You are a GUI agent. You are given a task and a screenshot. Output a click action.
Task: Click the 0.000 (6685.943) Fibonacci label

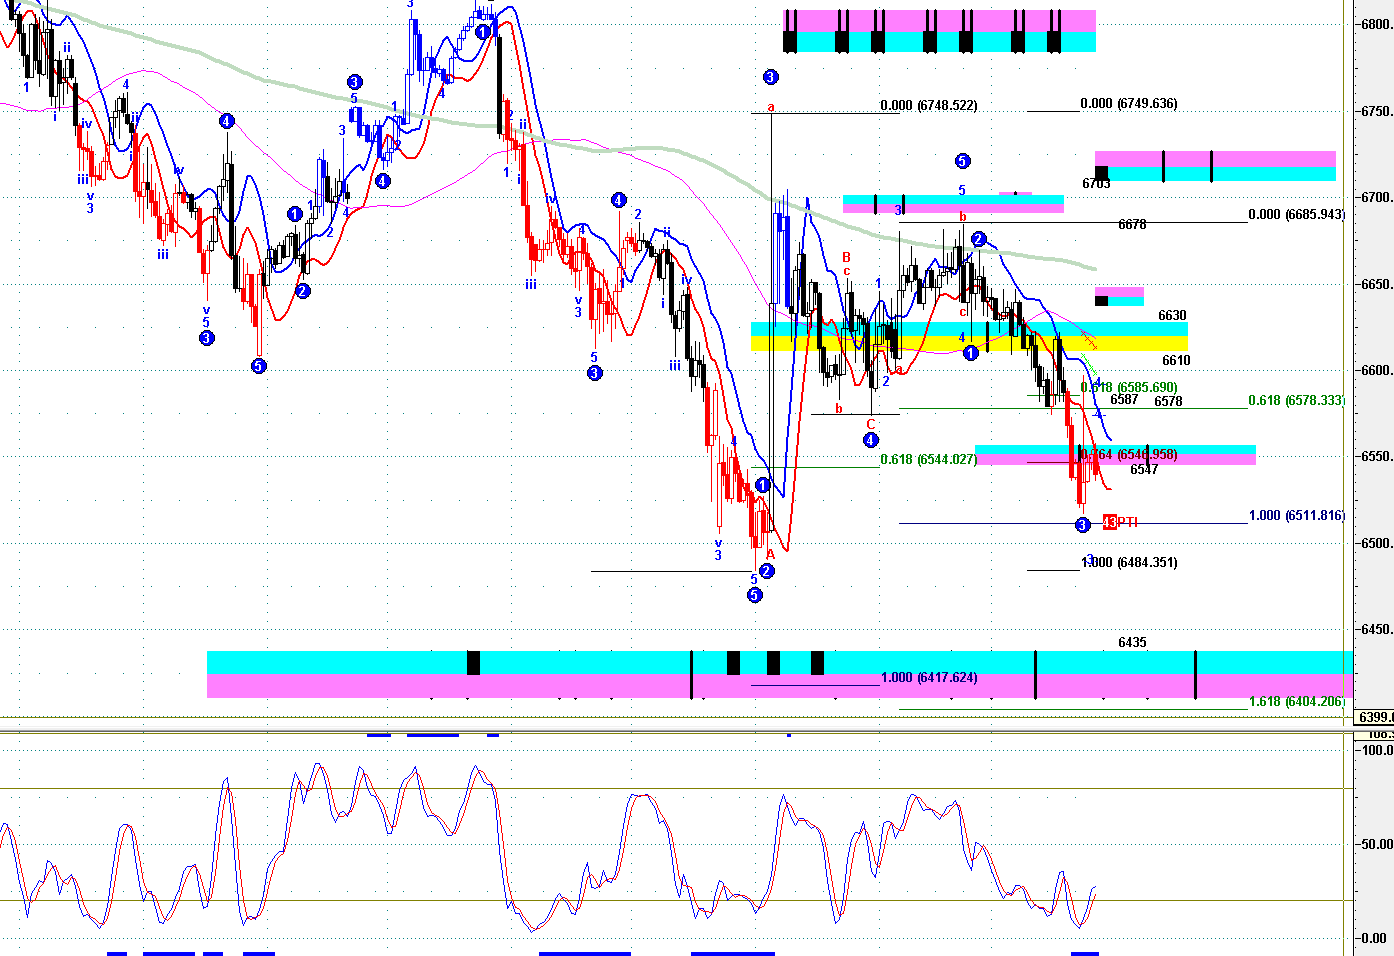tap(1296, 214)
